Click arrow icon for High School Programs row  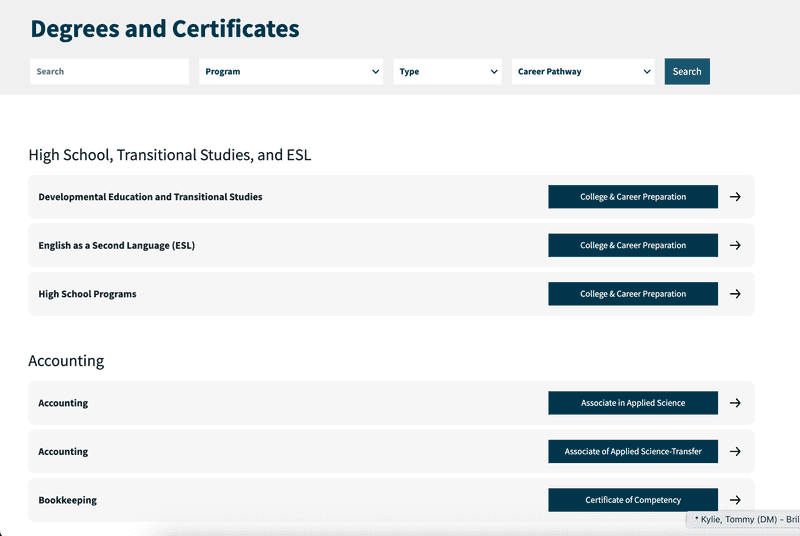(735, 294)
